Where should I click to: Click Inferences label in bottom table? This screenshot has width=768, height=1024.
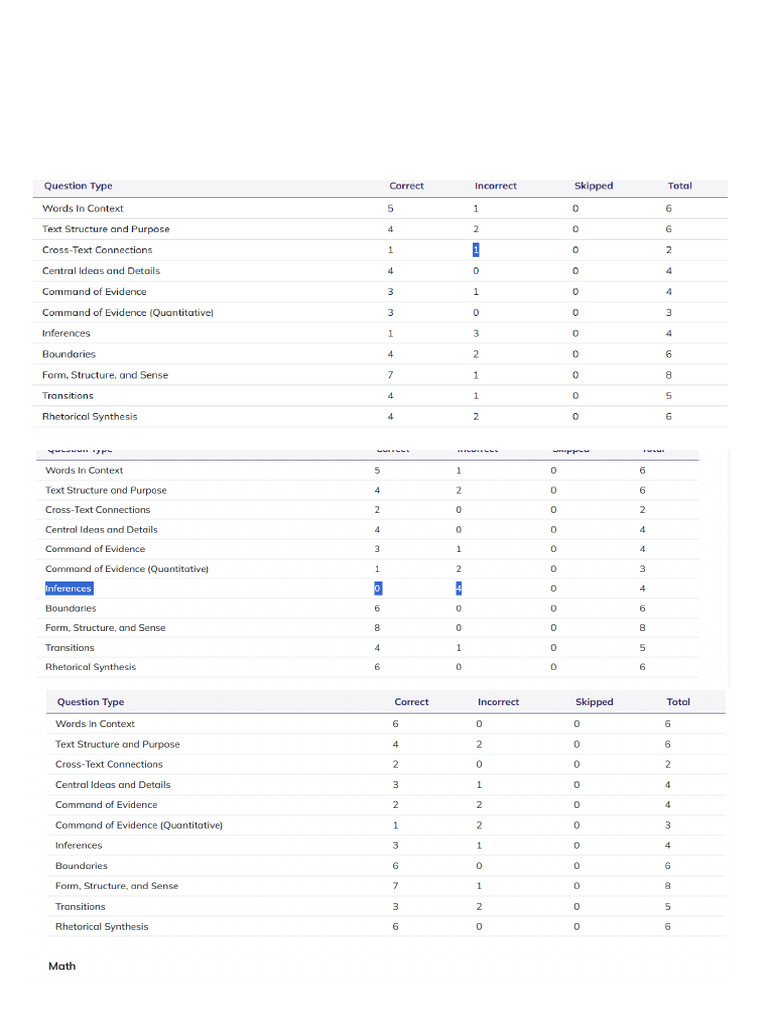coord(79,845)
